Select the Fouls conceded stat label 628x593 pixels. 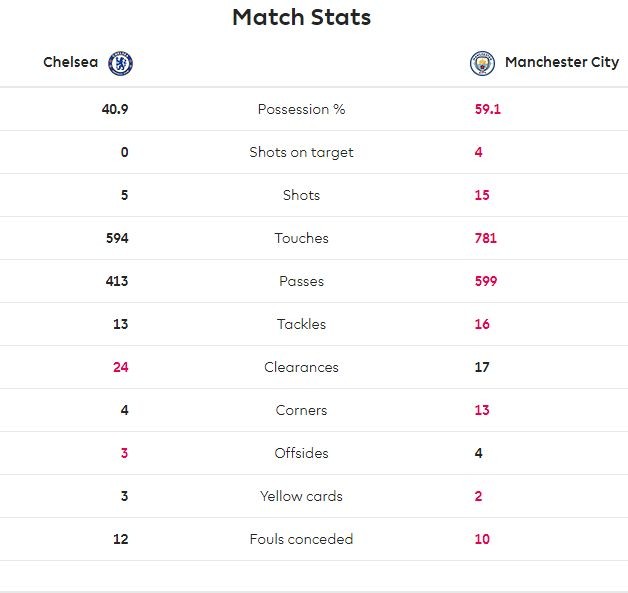click(301, 539)
